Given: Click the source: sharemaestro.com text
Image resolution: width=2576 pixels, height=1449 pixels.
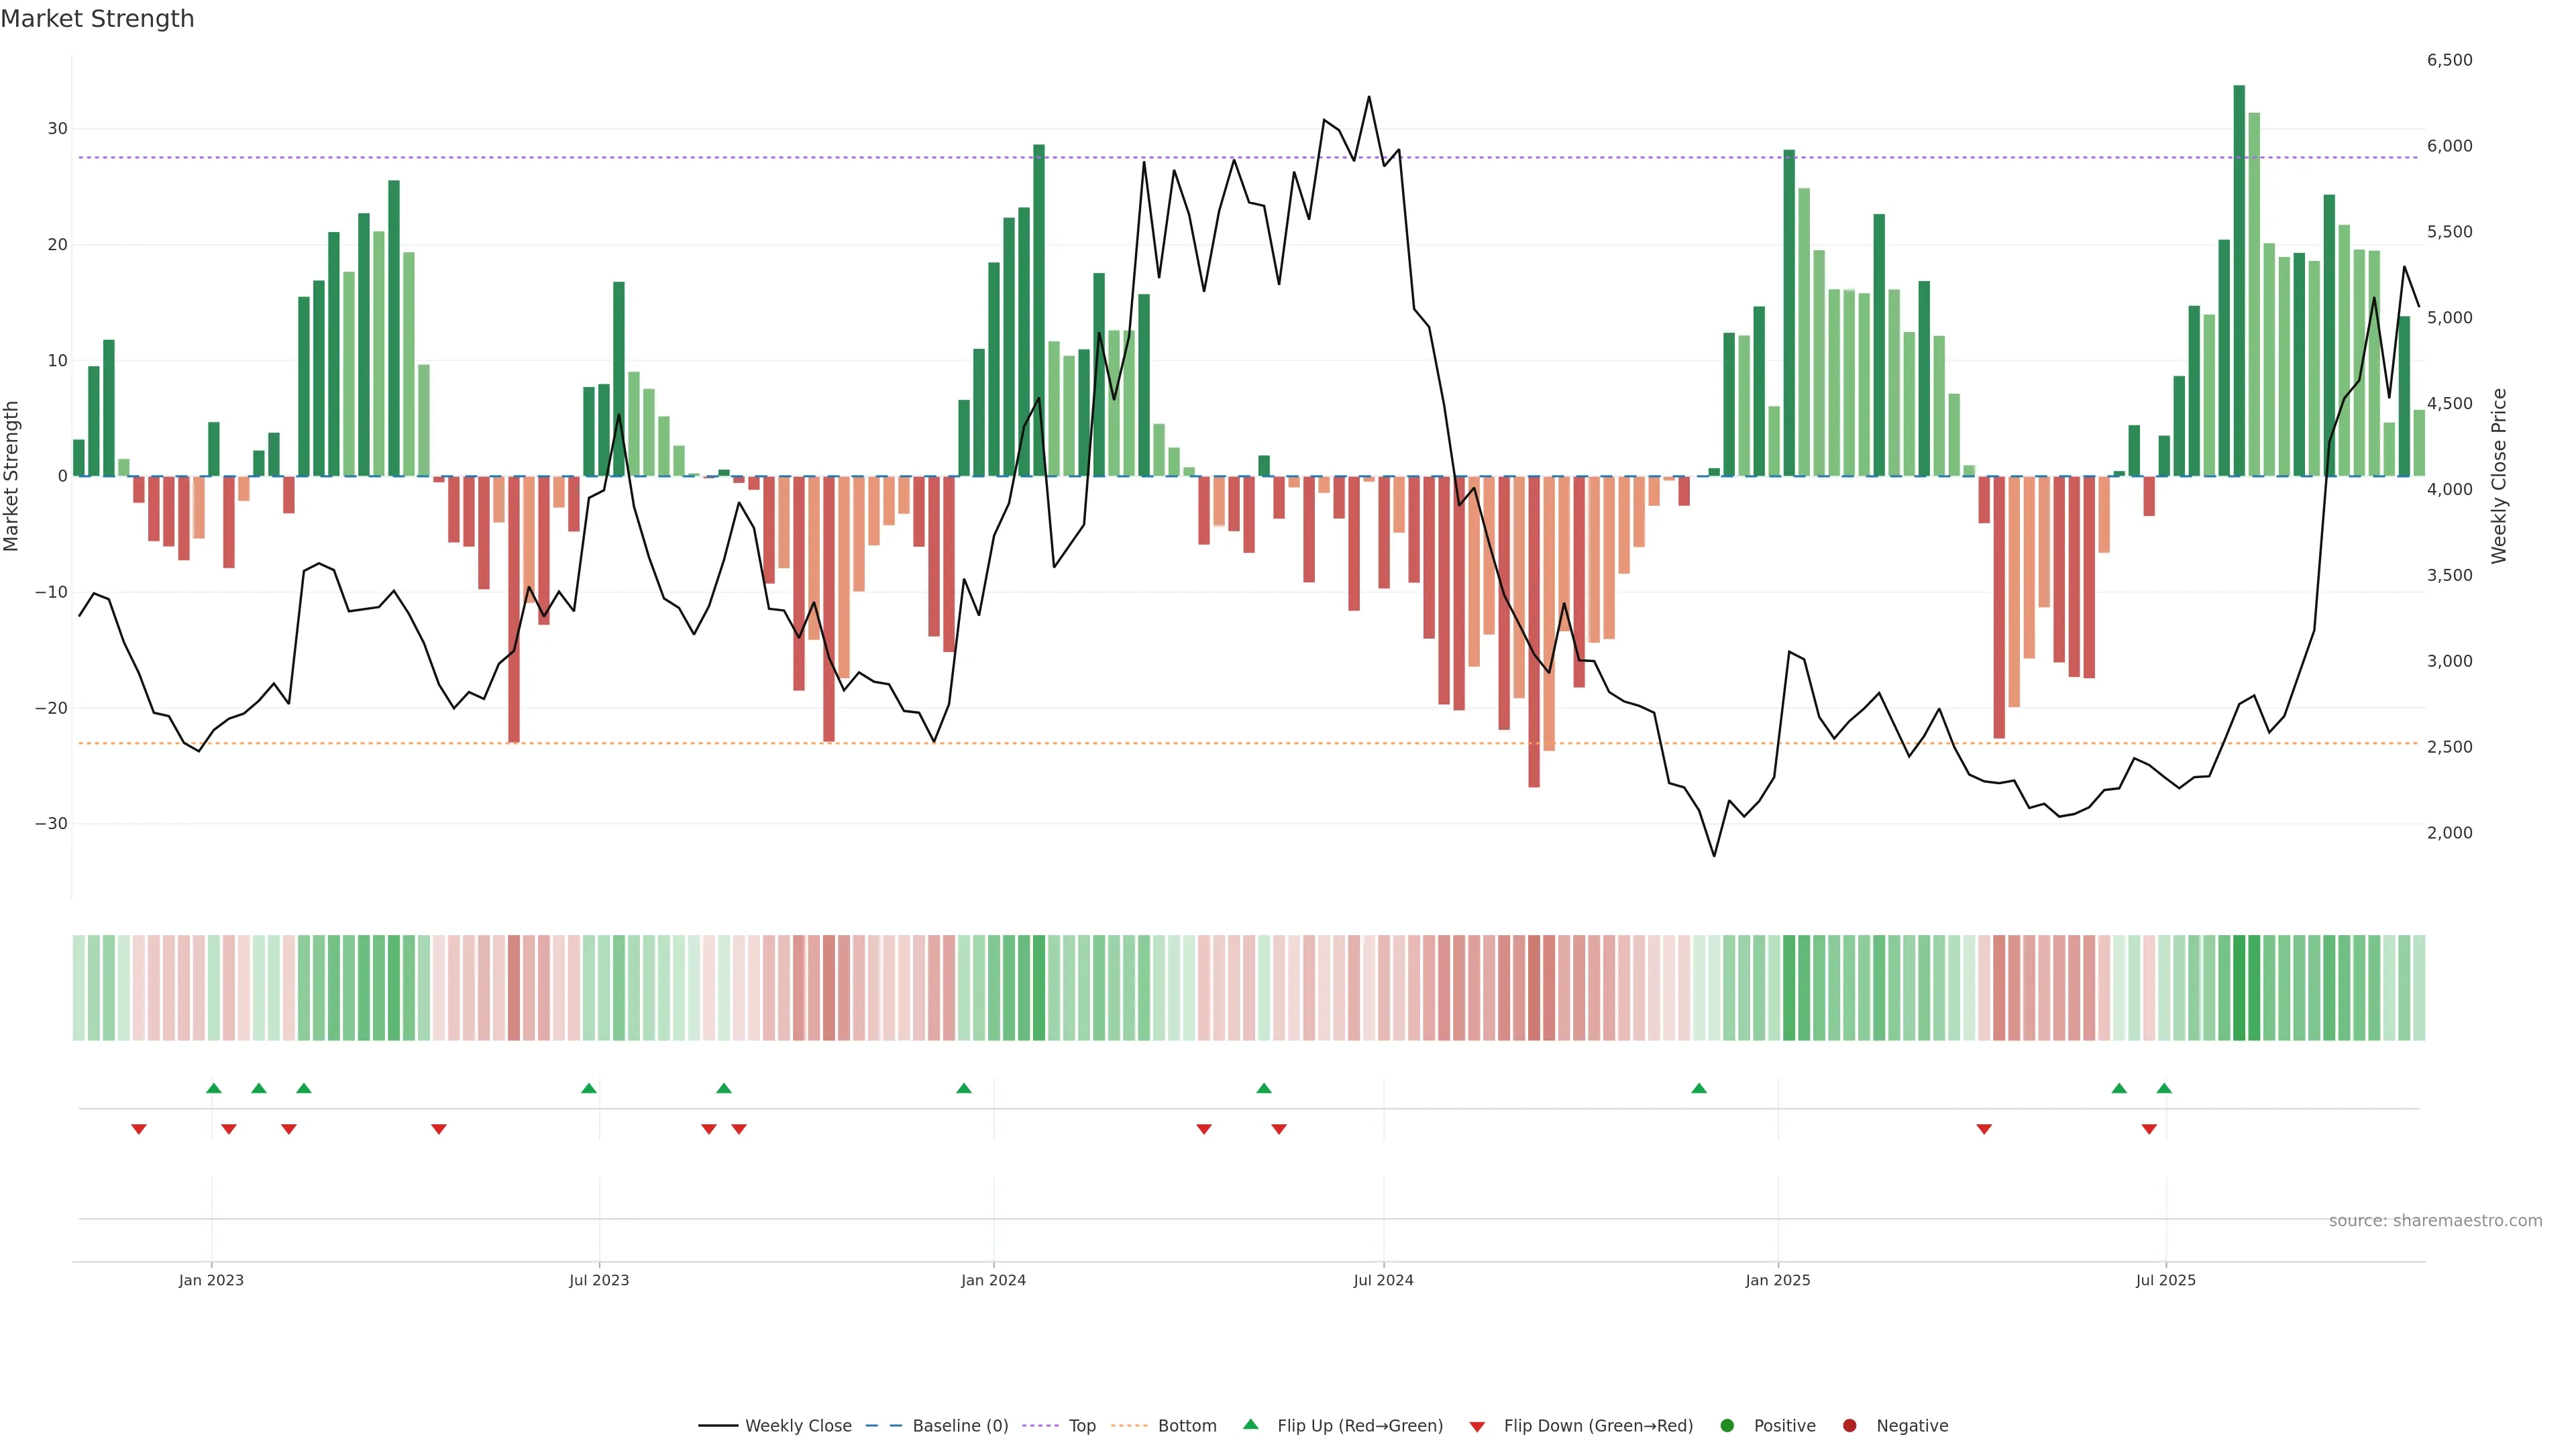Looking at the screenshot, I should pyautogui.click(x=2435, y=1221).
